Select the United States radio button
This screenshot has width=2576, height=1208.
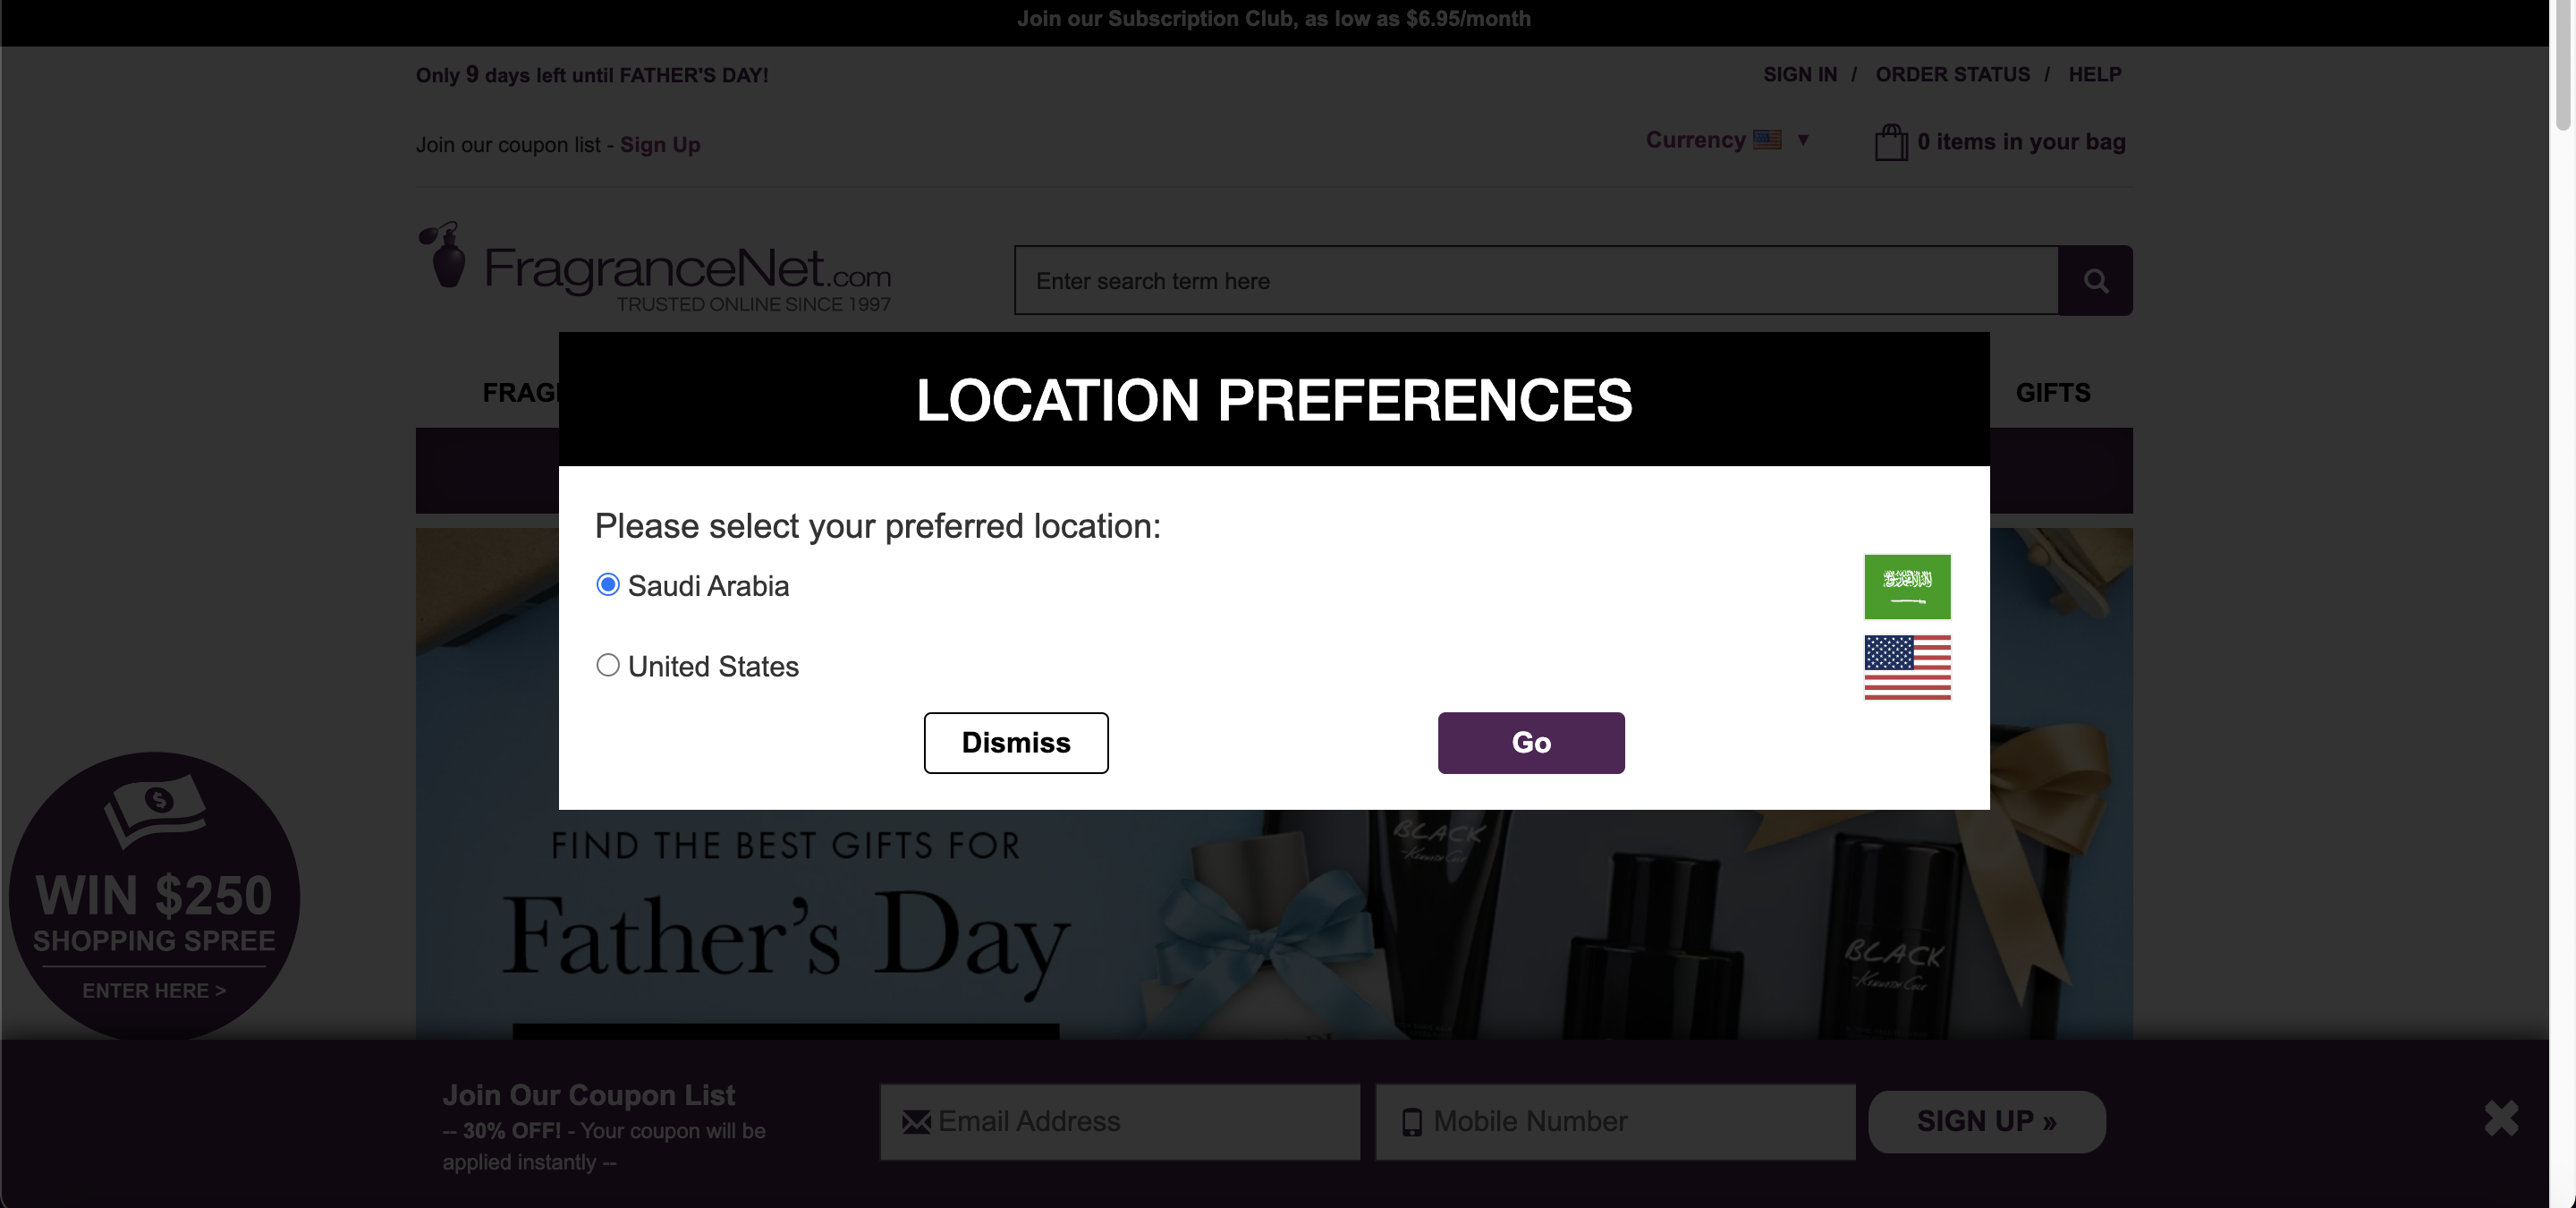608,665
